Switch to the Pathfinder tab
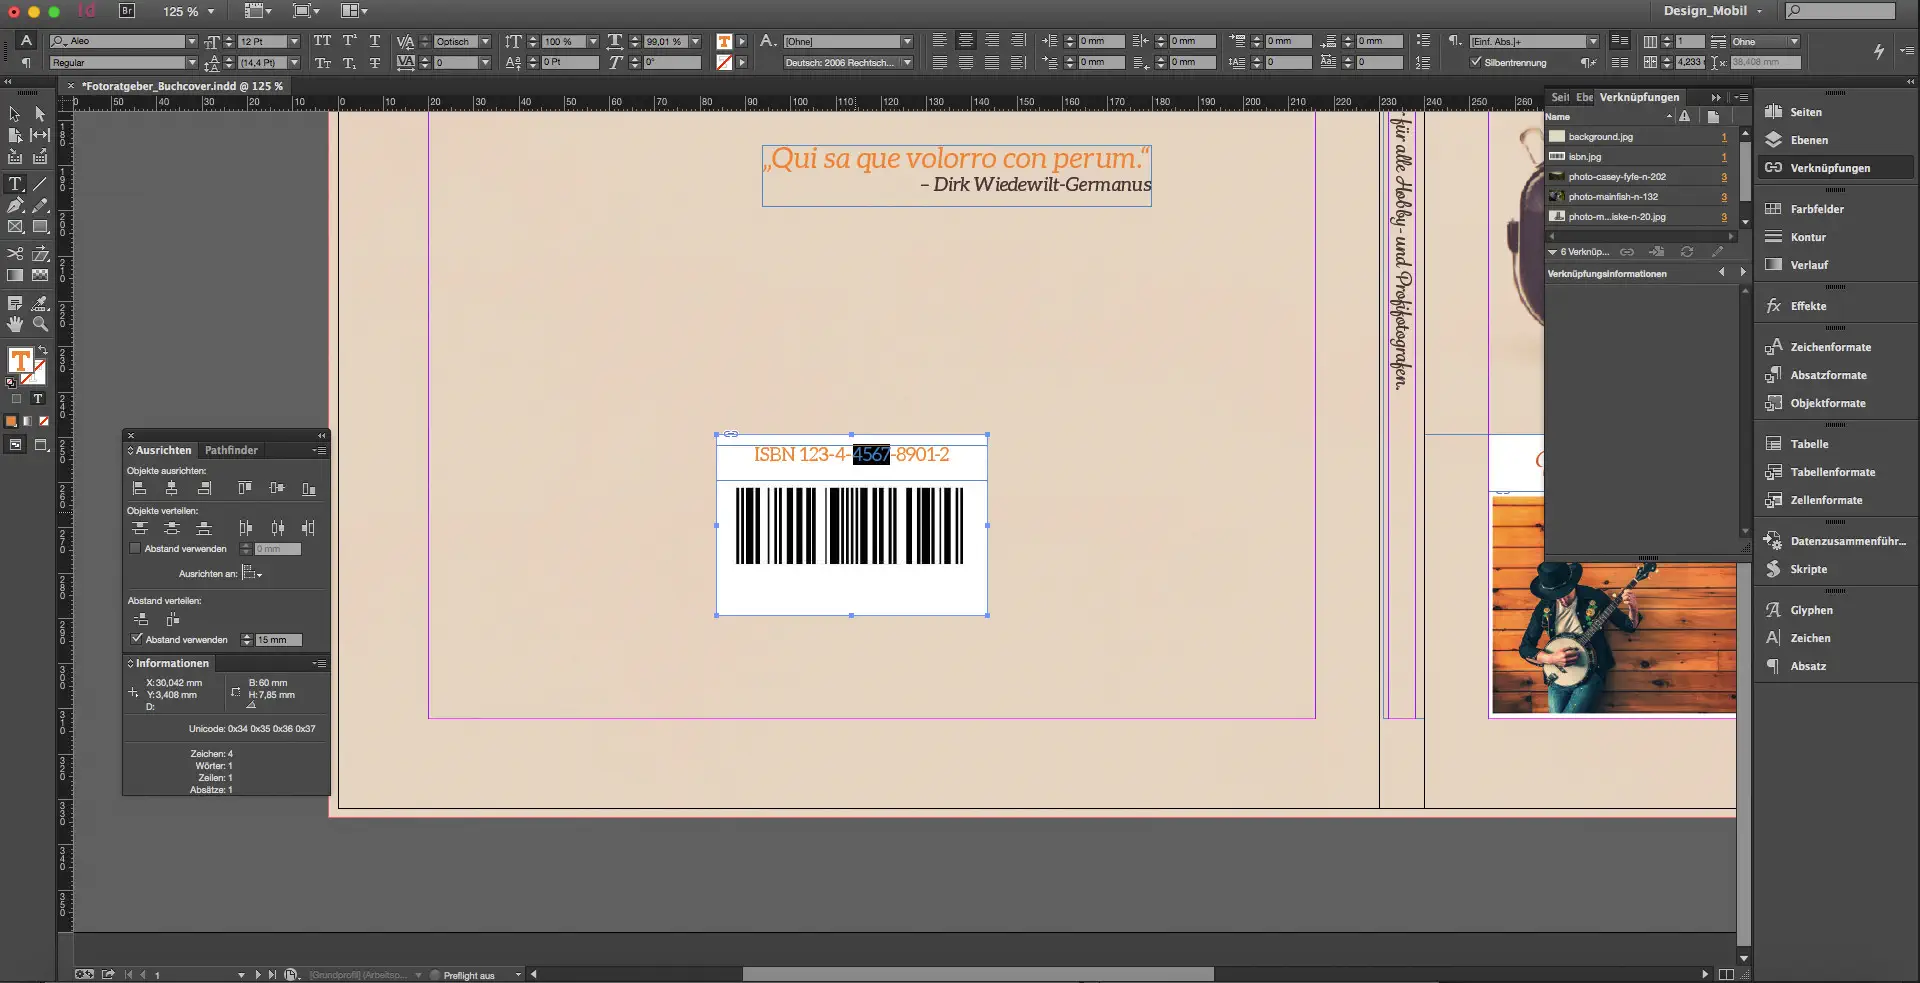Image resolution: width=1920 pixels, height=983 pixels. coord(229,450)
